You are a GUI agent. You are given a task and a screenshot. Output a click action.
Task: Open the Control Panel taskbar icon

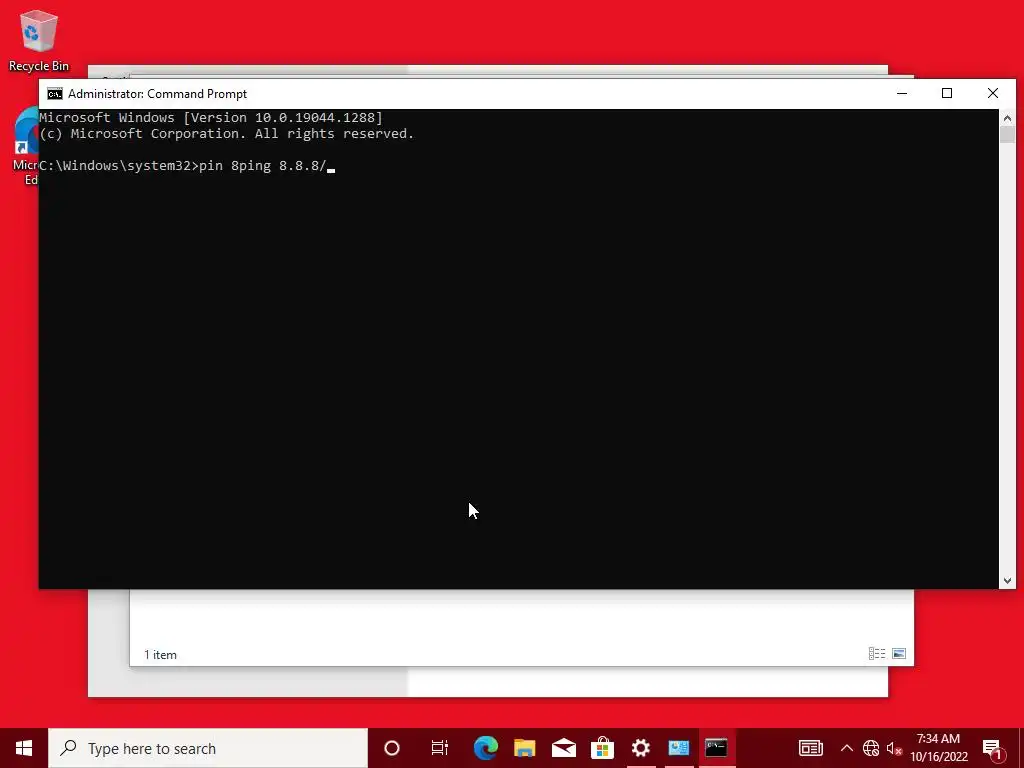679,748
